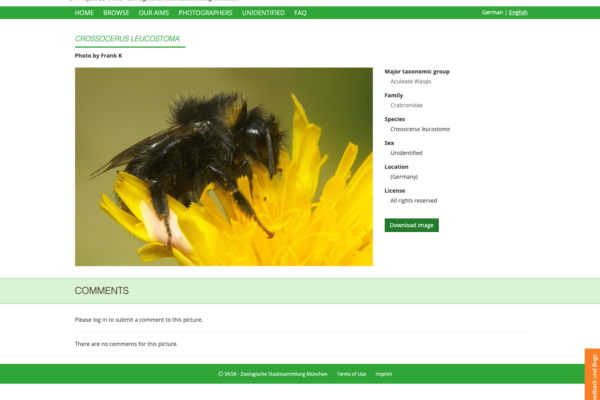Click the 'Major taxonomic group' label
This screenshot has height=400, width=600.
417,71
